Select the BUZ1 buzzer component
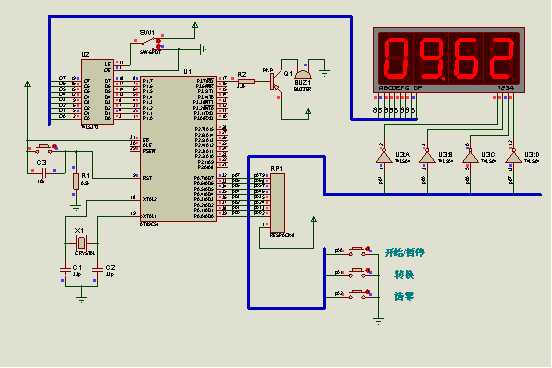Screen dimensions: 552x368 click(x=303, y=75)
